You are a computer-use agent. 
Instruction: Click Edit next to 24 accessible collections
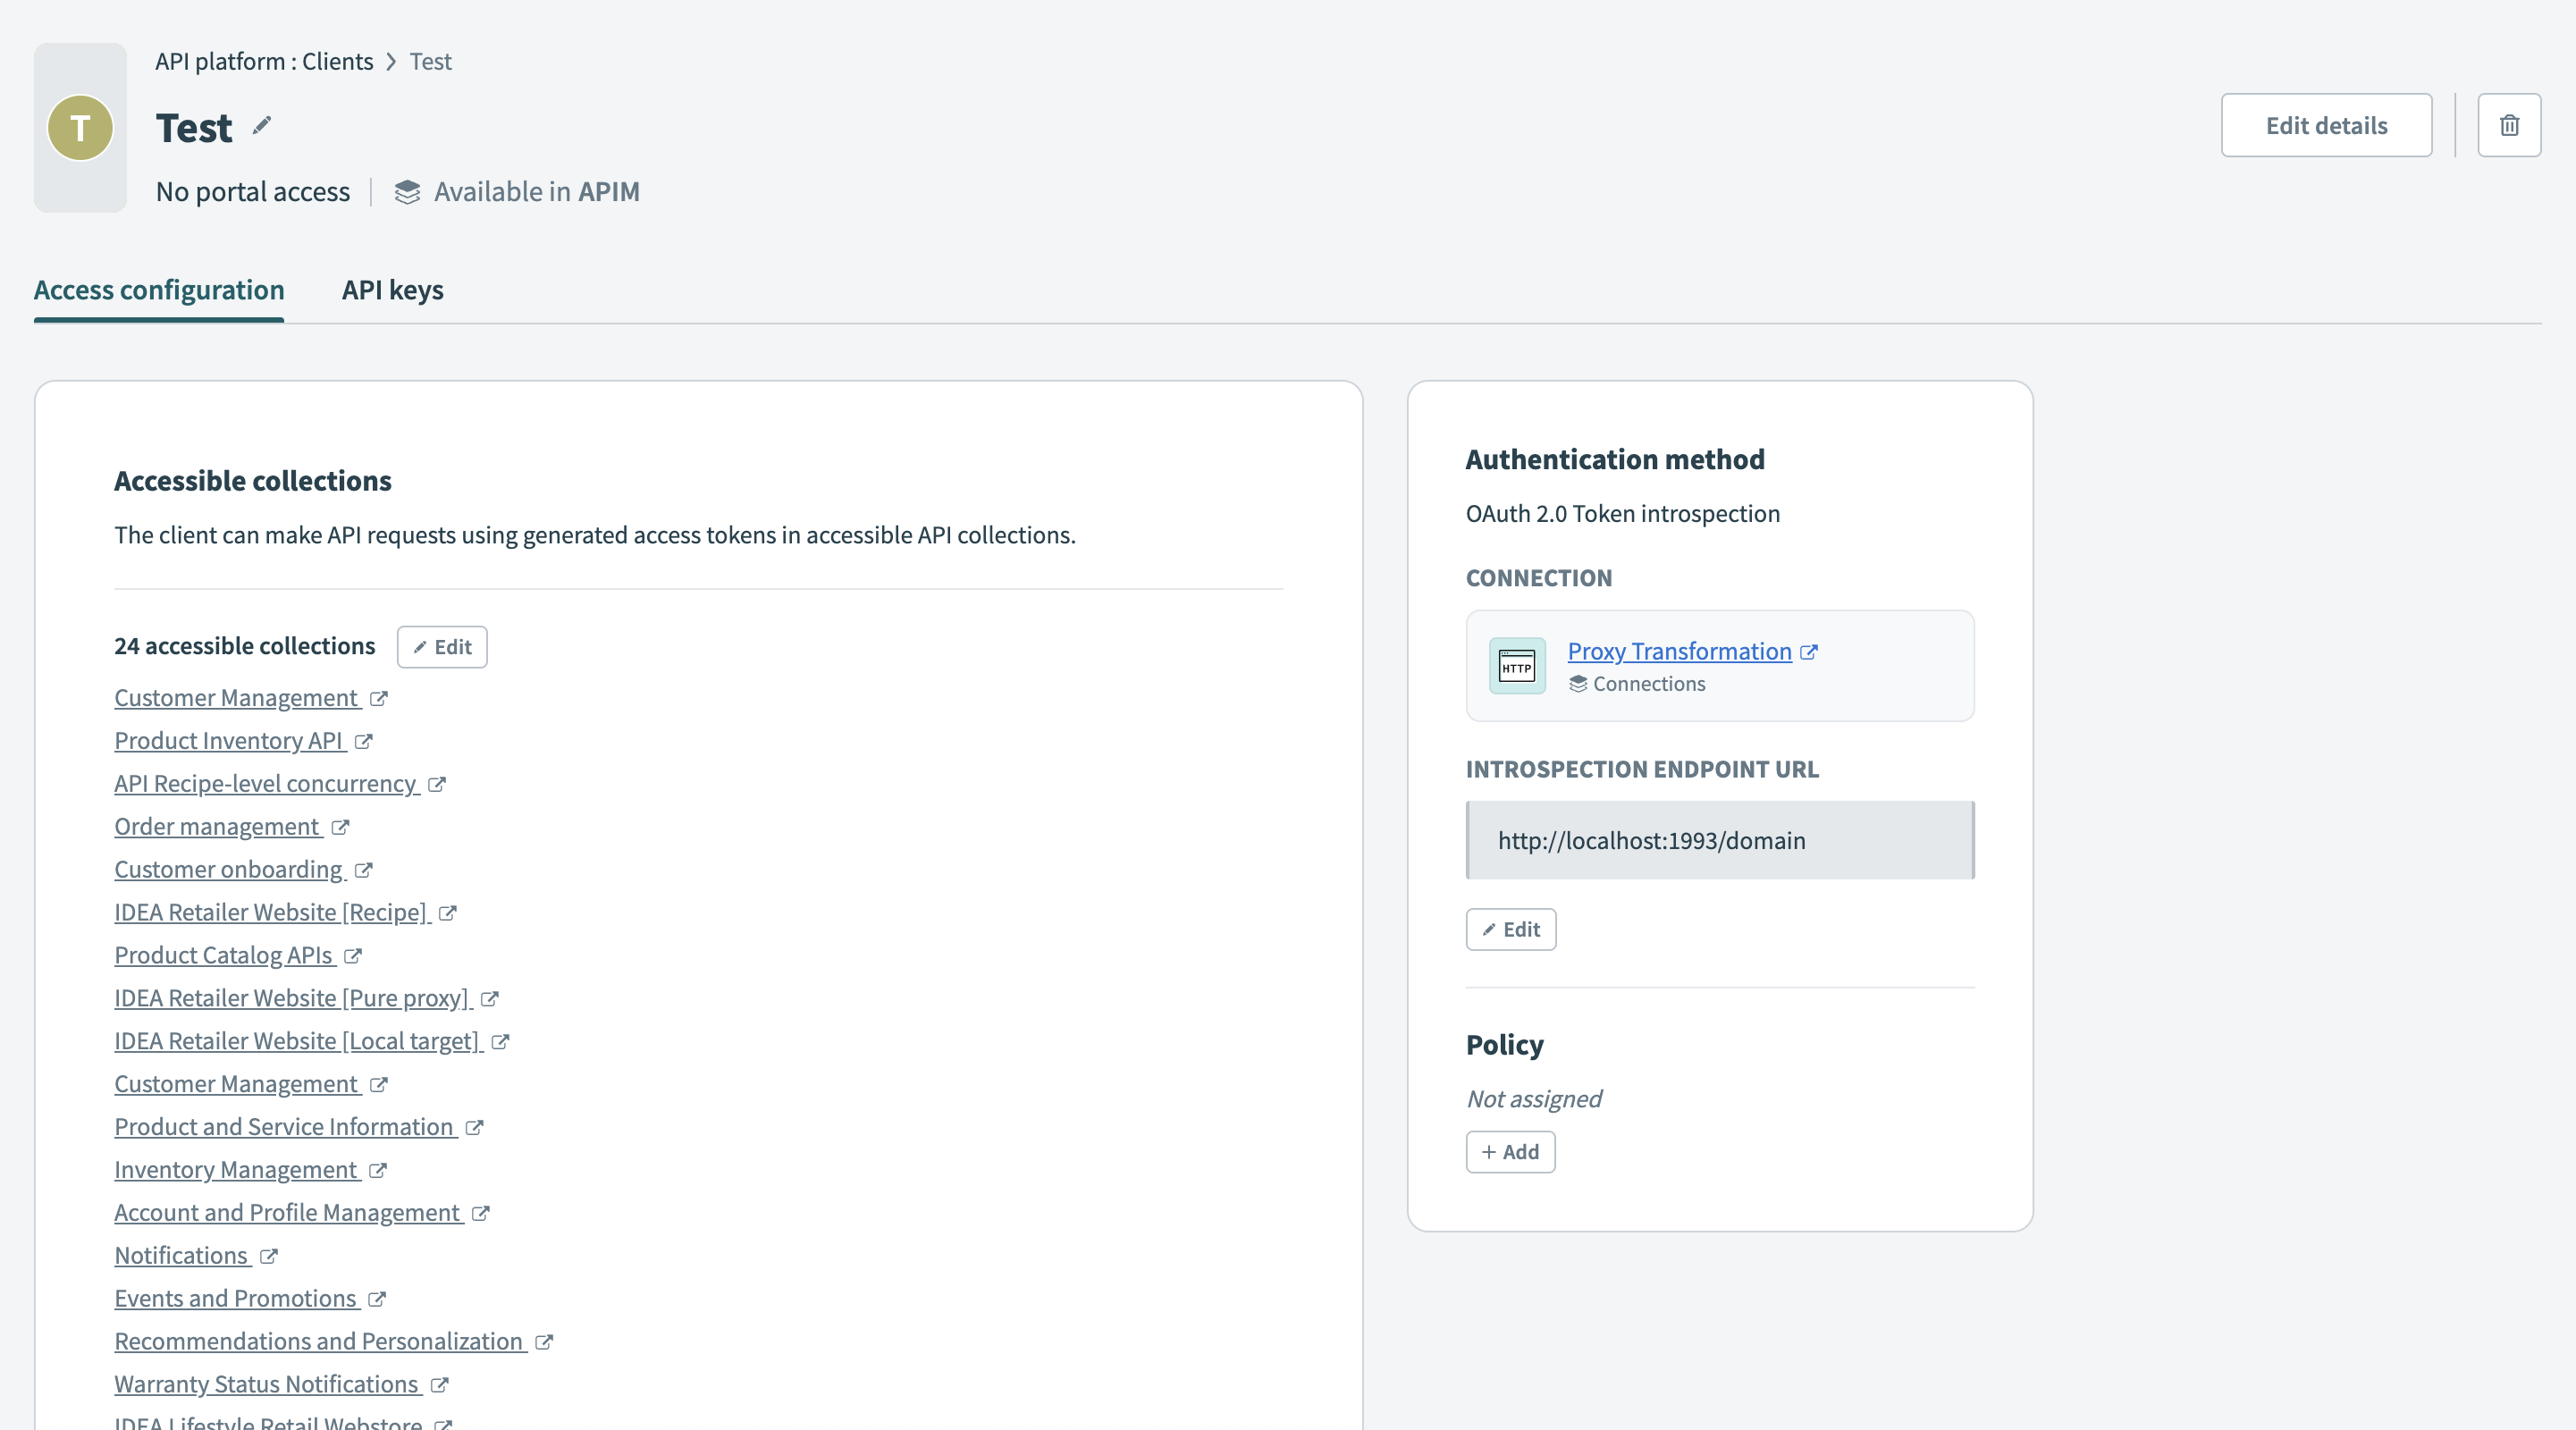pos(441,646)
